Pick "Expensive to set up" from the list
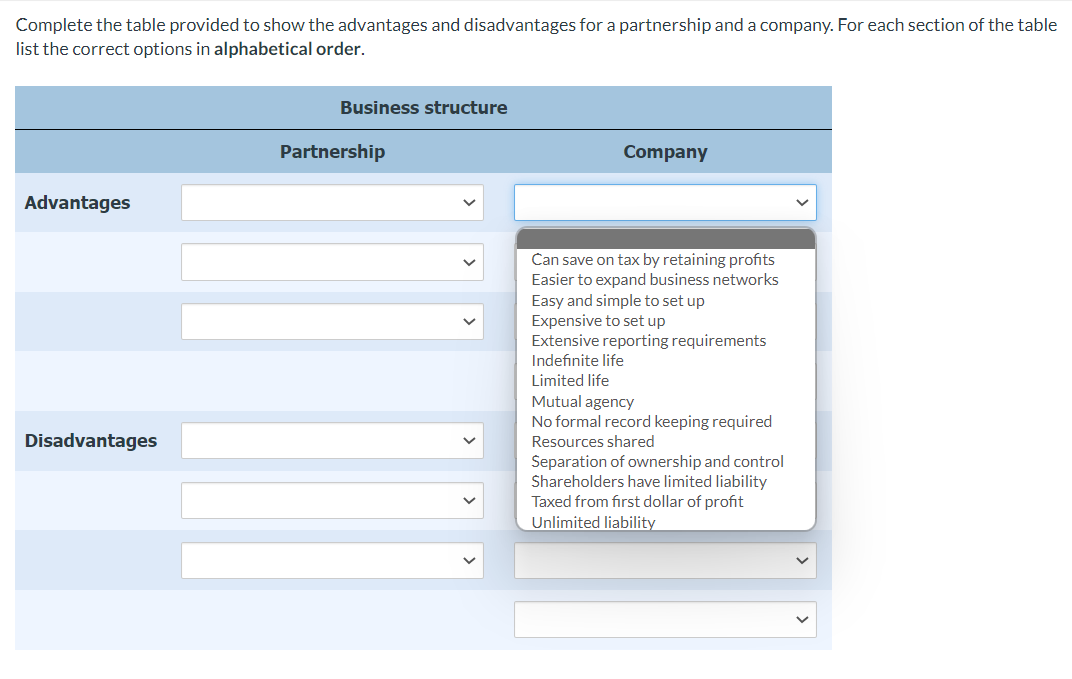 click(598, 320)
